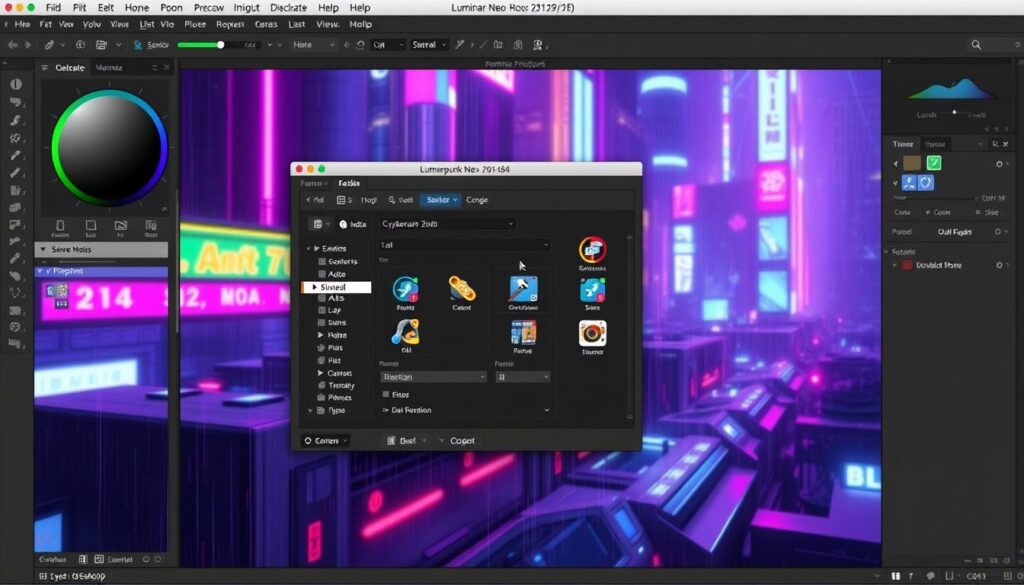Pick a hue on the color wheel
This screenshot has height=585, width=1024.
click(109, 147)
